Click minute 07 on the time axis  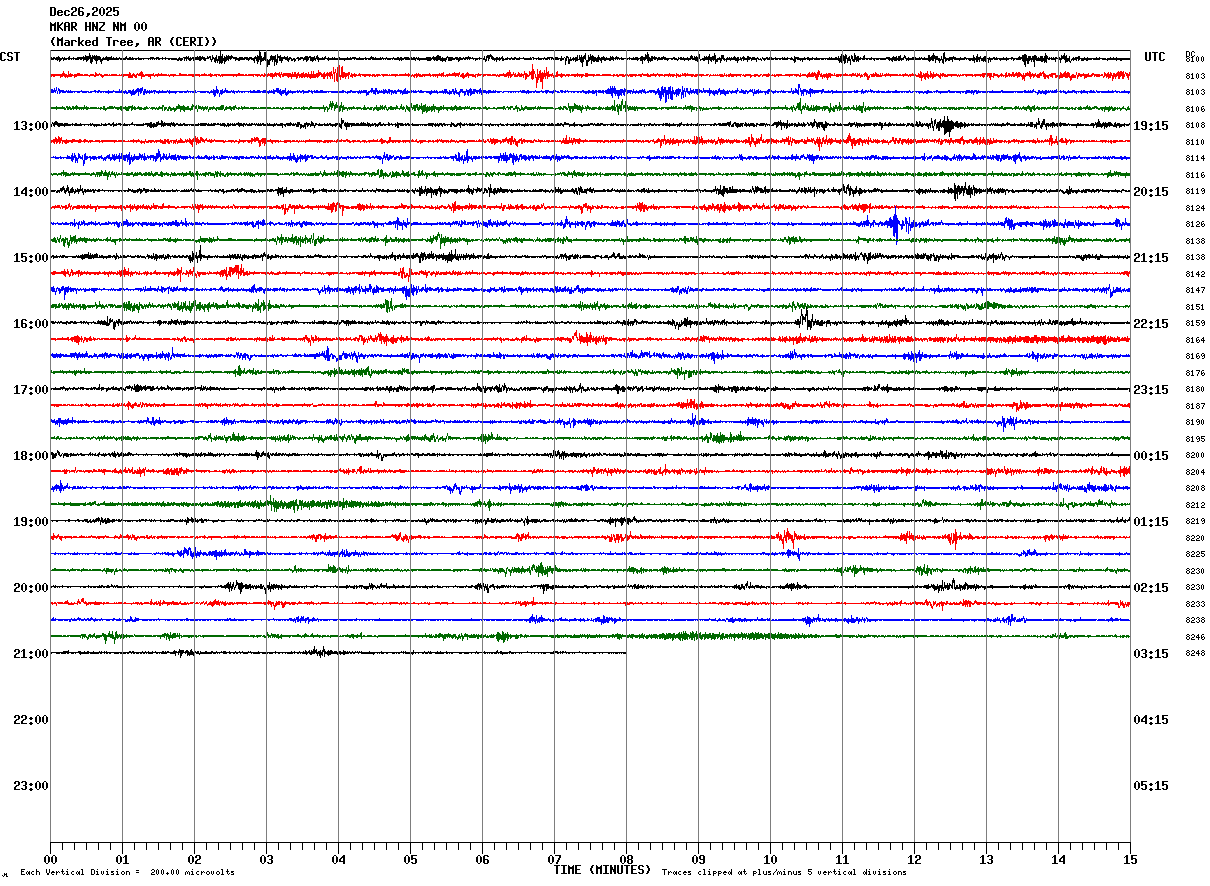pyautogui.click(x=554, y=859)
